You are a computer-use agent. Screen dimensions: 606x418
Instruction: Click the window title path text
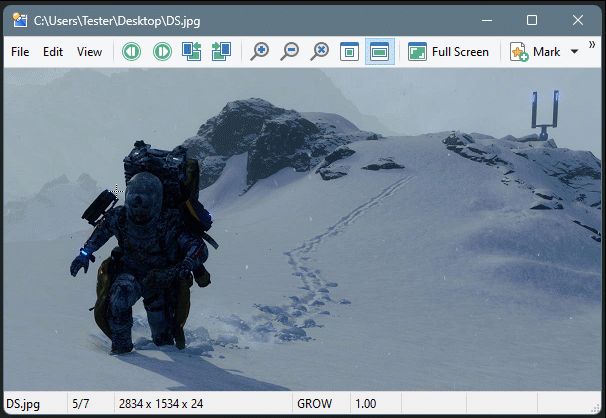click(117, 20)
